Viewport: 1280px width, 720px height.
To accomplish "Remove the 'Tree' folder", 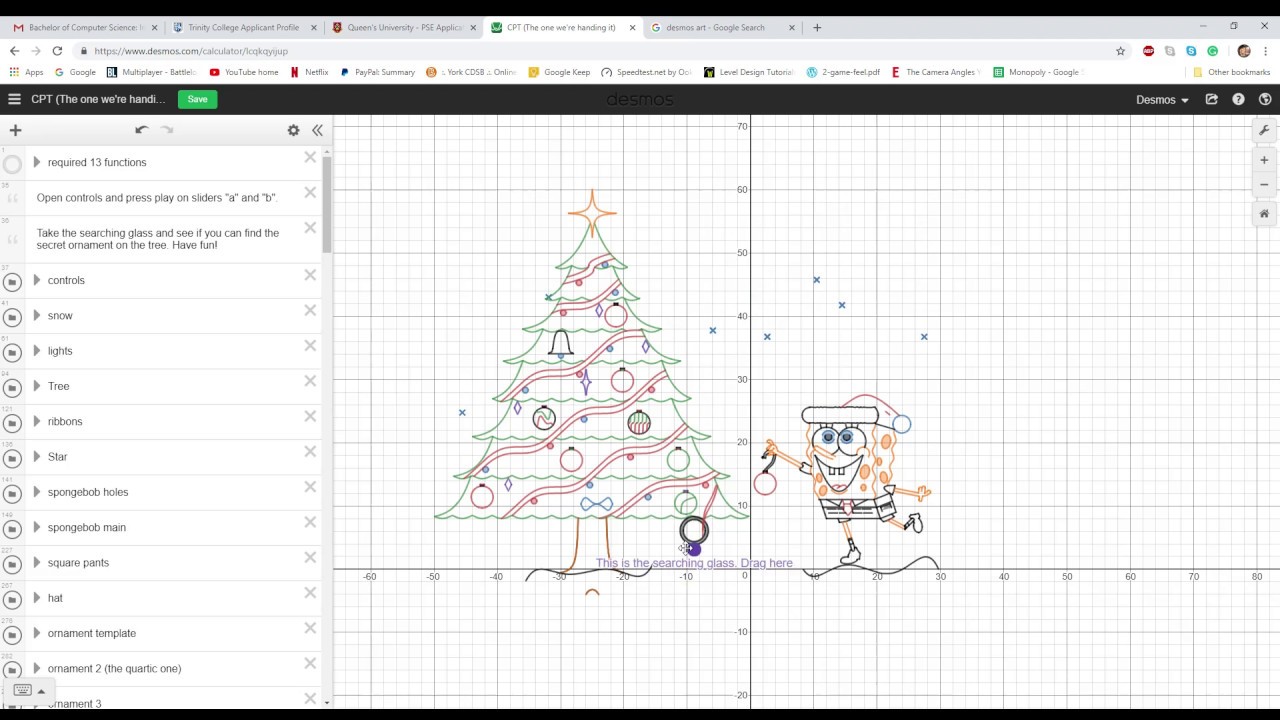I will click(x=310, y=381).
